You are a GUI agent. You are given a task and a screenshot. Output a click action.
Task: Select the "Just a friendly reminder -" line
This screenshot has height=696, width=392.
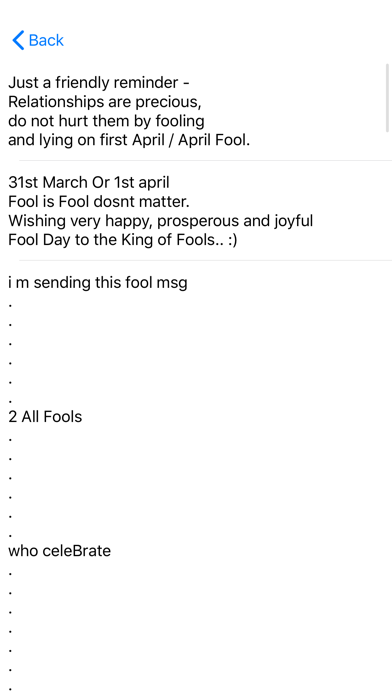(x=99, y=83)
